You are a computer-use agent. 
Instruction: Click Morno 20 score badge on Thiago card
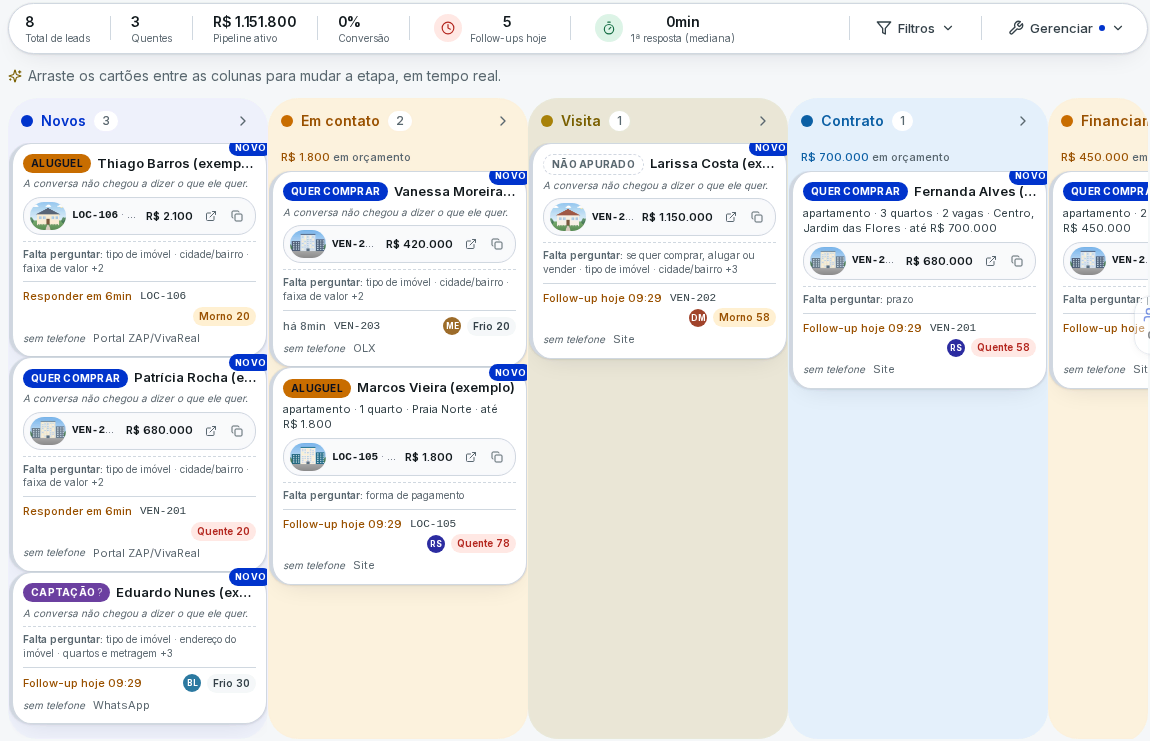tap(224, 316)
